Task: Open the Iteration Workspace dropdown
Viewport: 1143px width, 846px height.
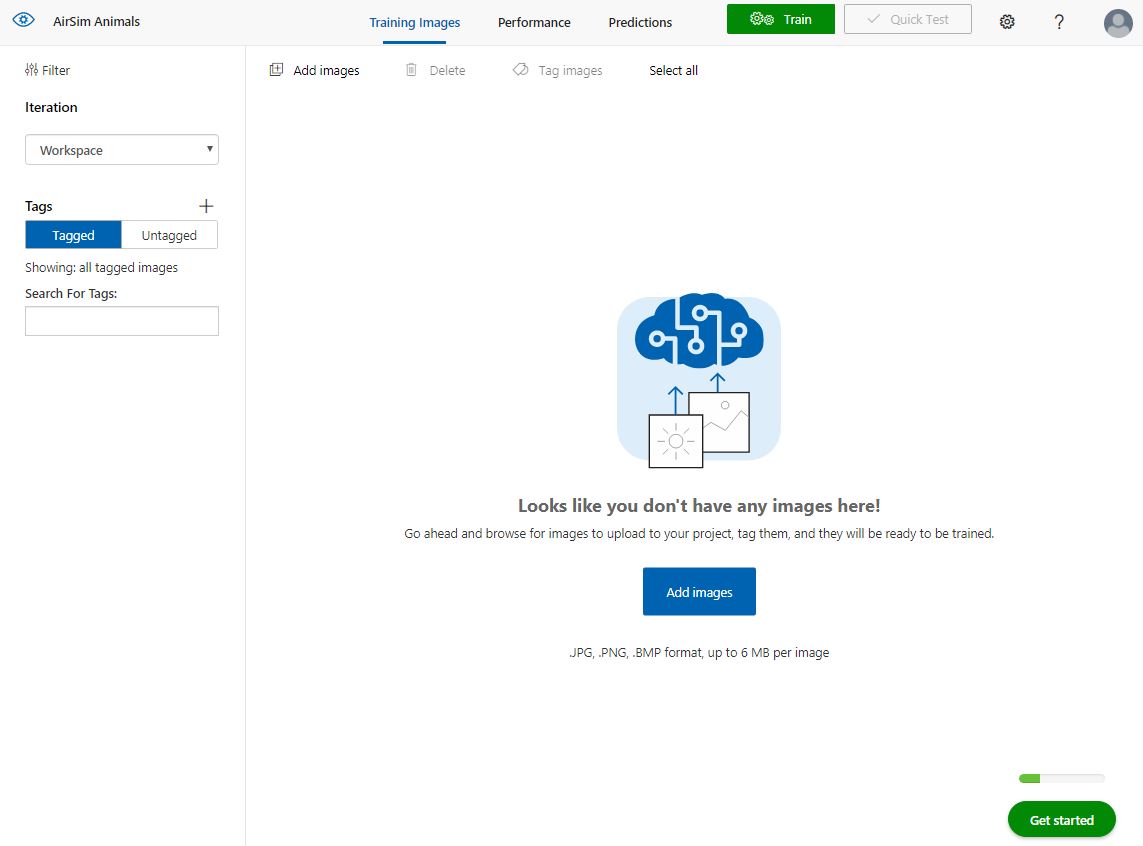Action: tap(122, 150)
